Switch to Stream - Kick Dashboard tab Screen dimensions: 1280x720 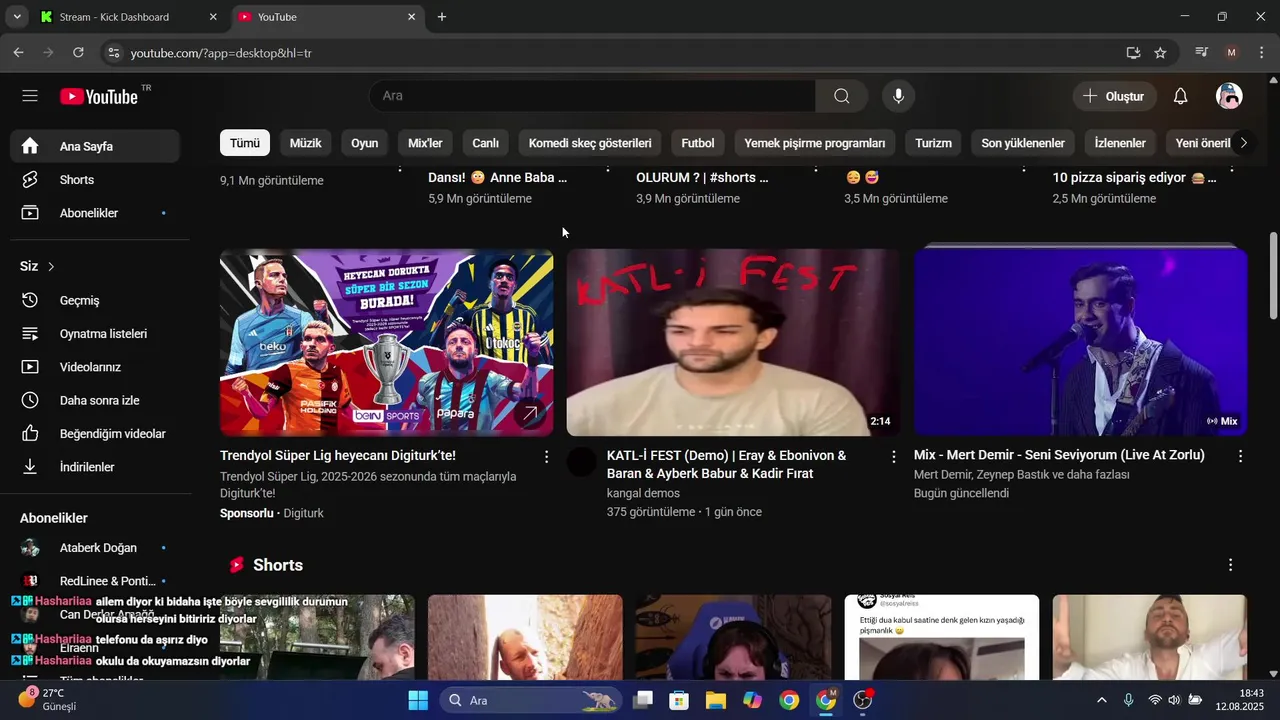[x=128, y=17]
